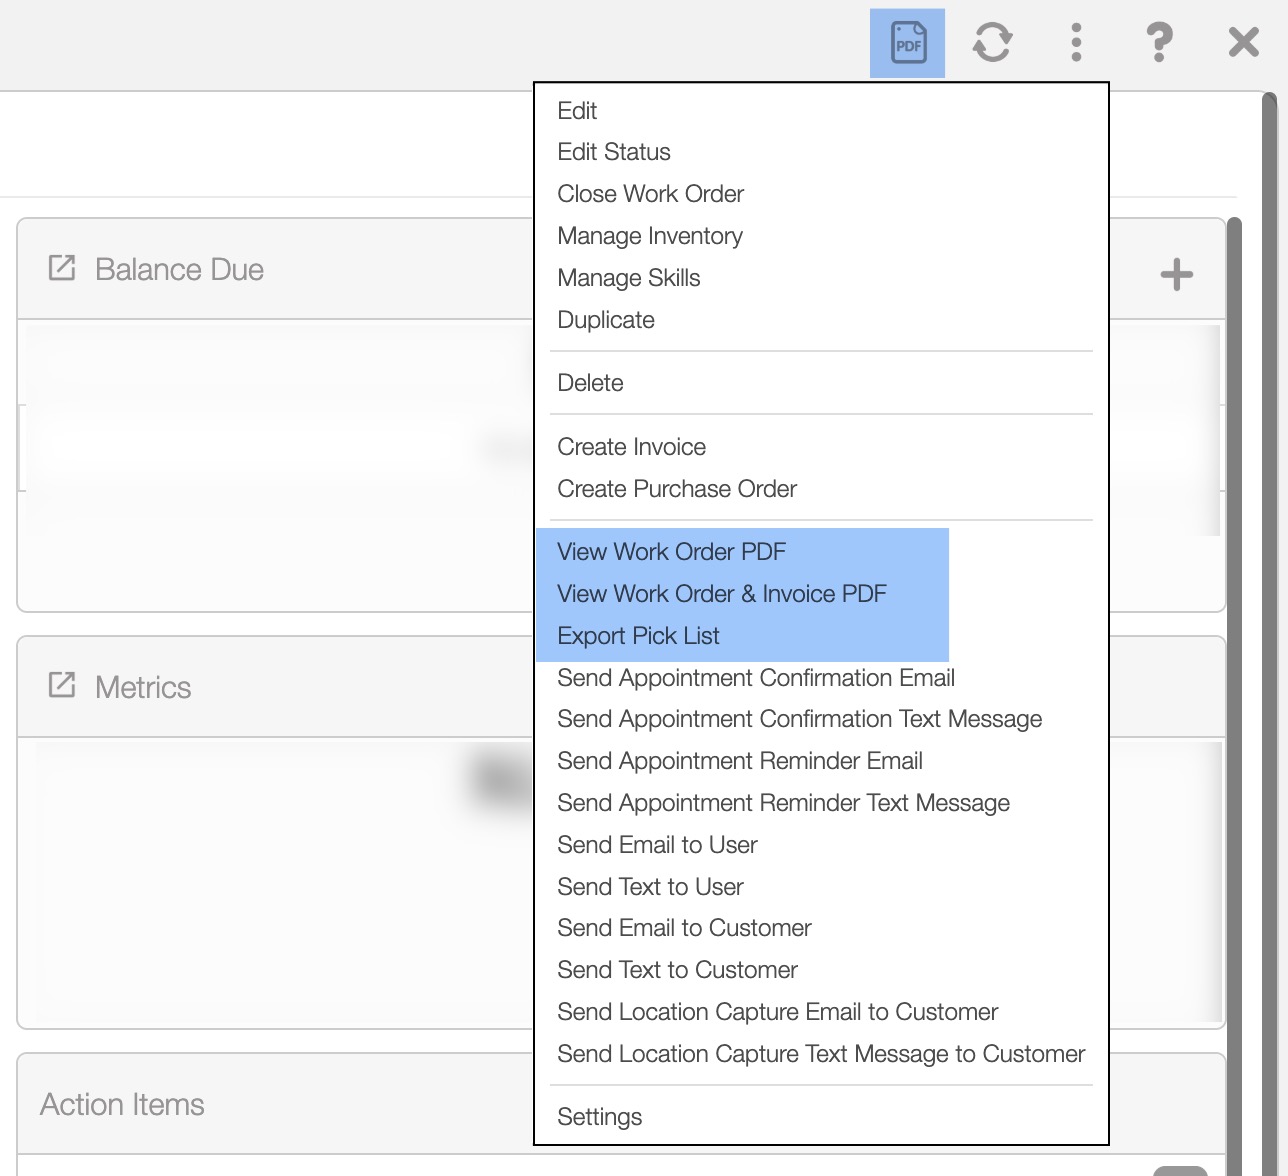Open Balance Due in external view icon
This screenshot has width=1288, height=1176.
click(62, 268)
